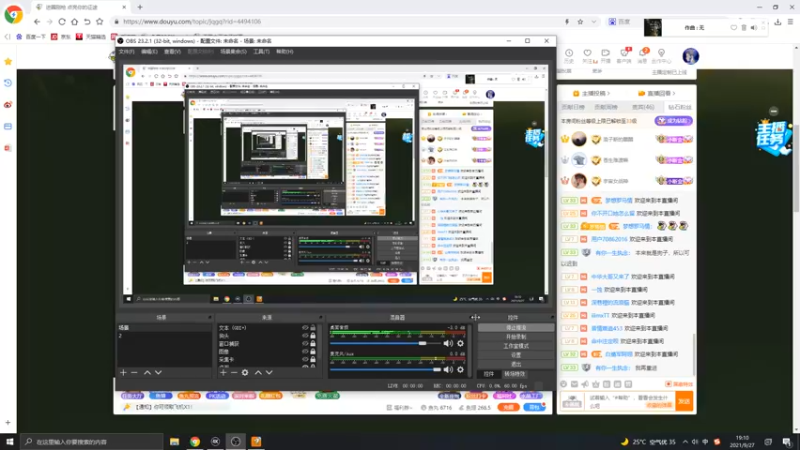The height and width of the screenshot is (450, 800).
Task: Open Windows Start menu
Action: [x=9, y=441]
